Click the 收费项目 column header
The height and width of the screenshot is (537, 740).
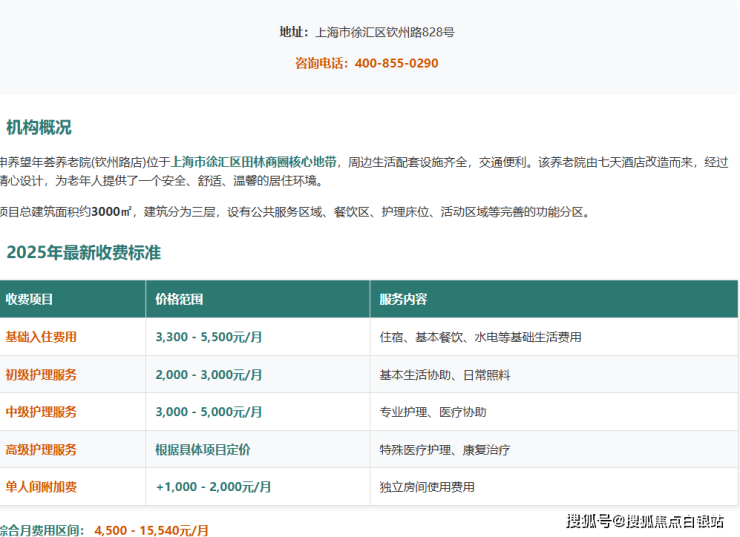[30, 299]
